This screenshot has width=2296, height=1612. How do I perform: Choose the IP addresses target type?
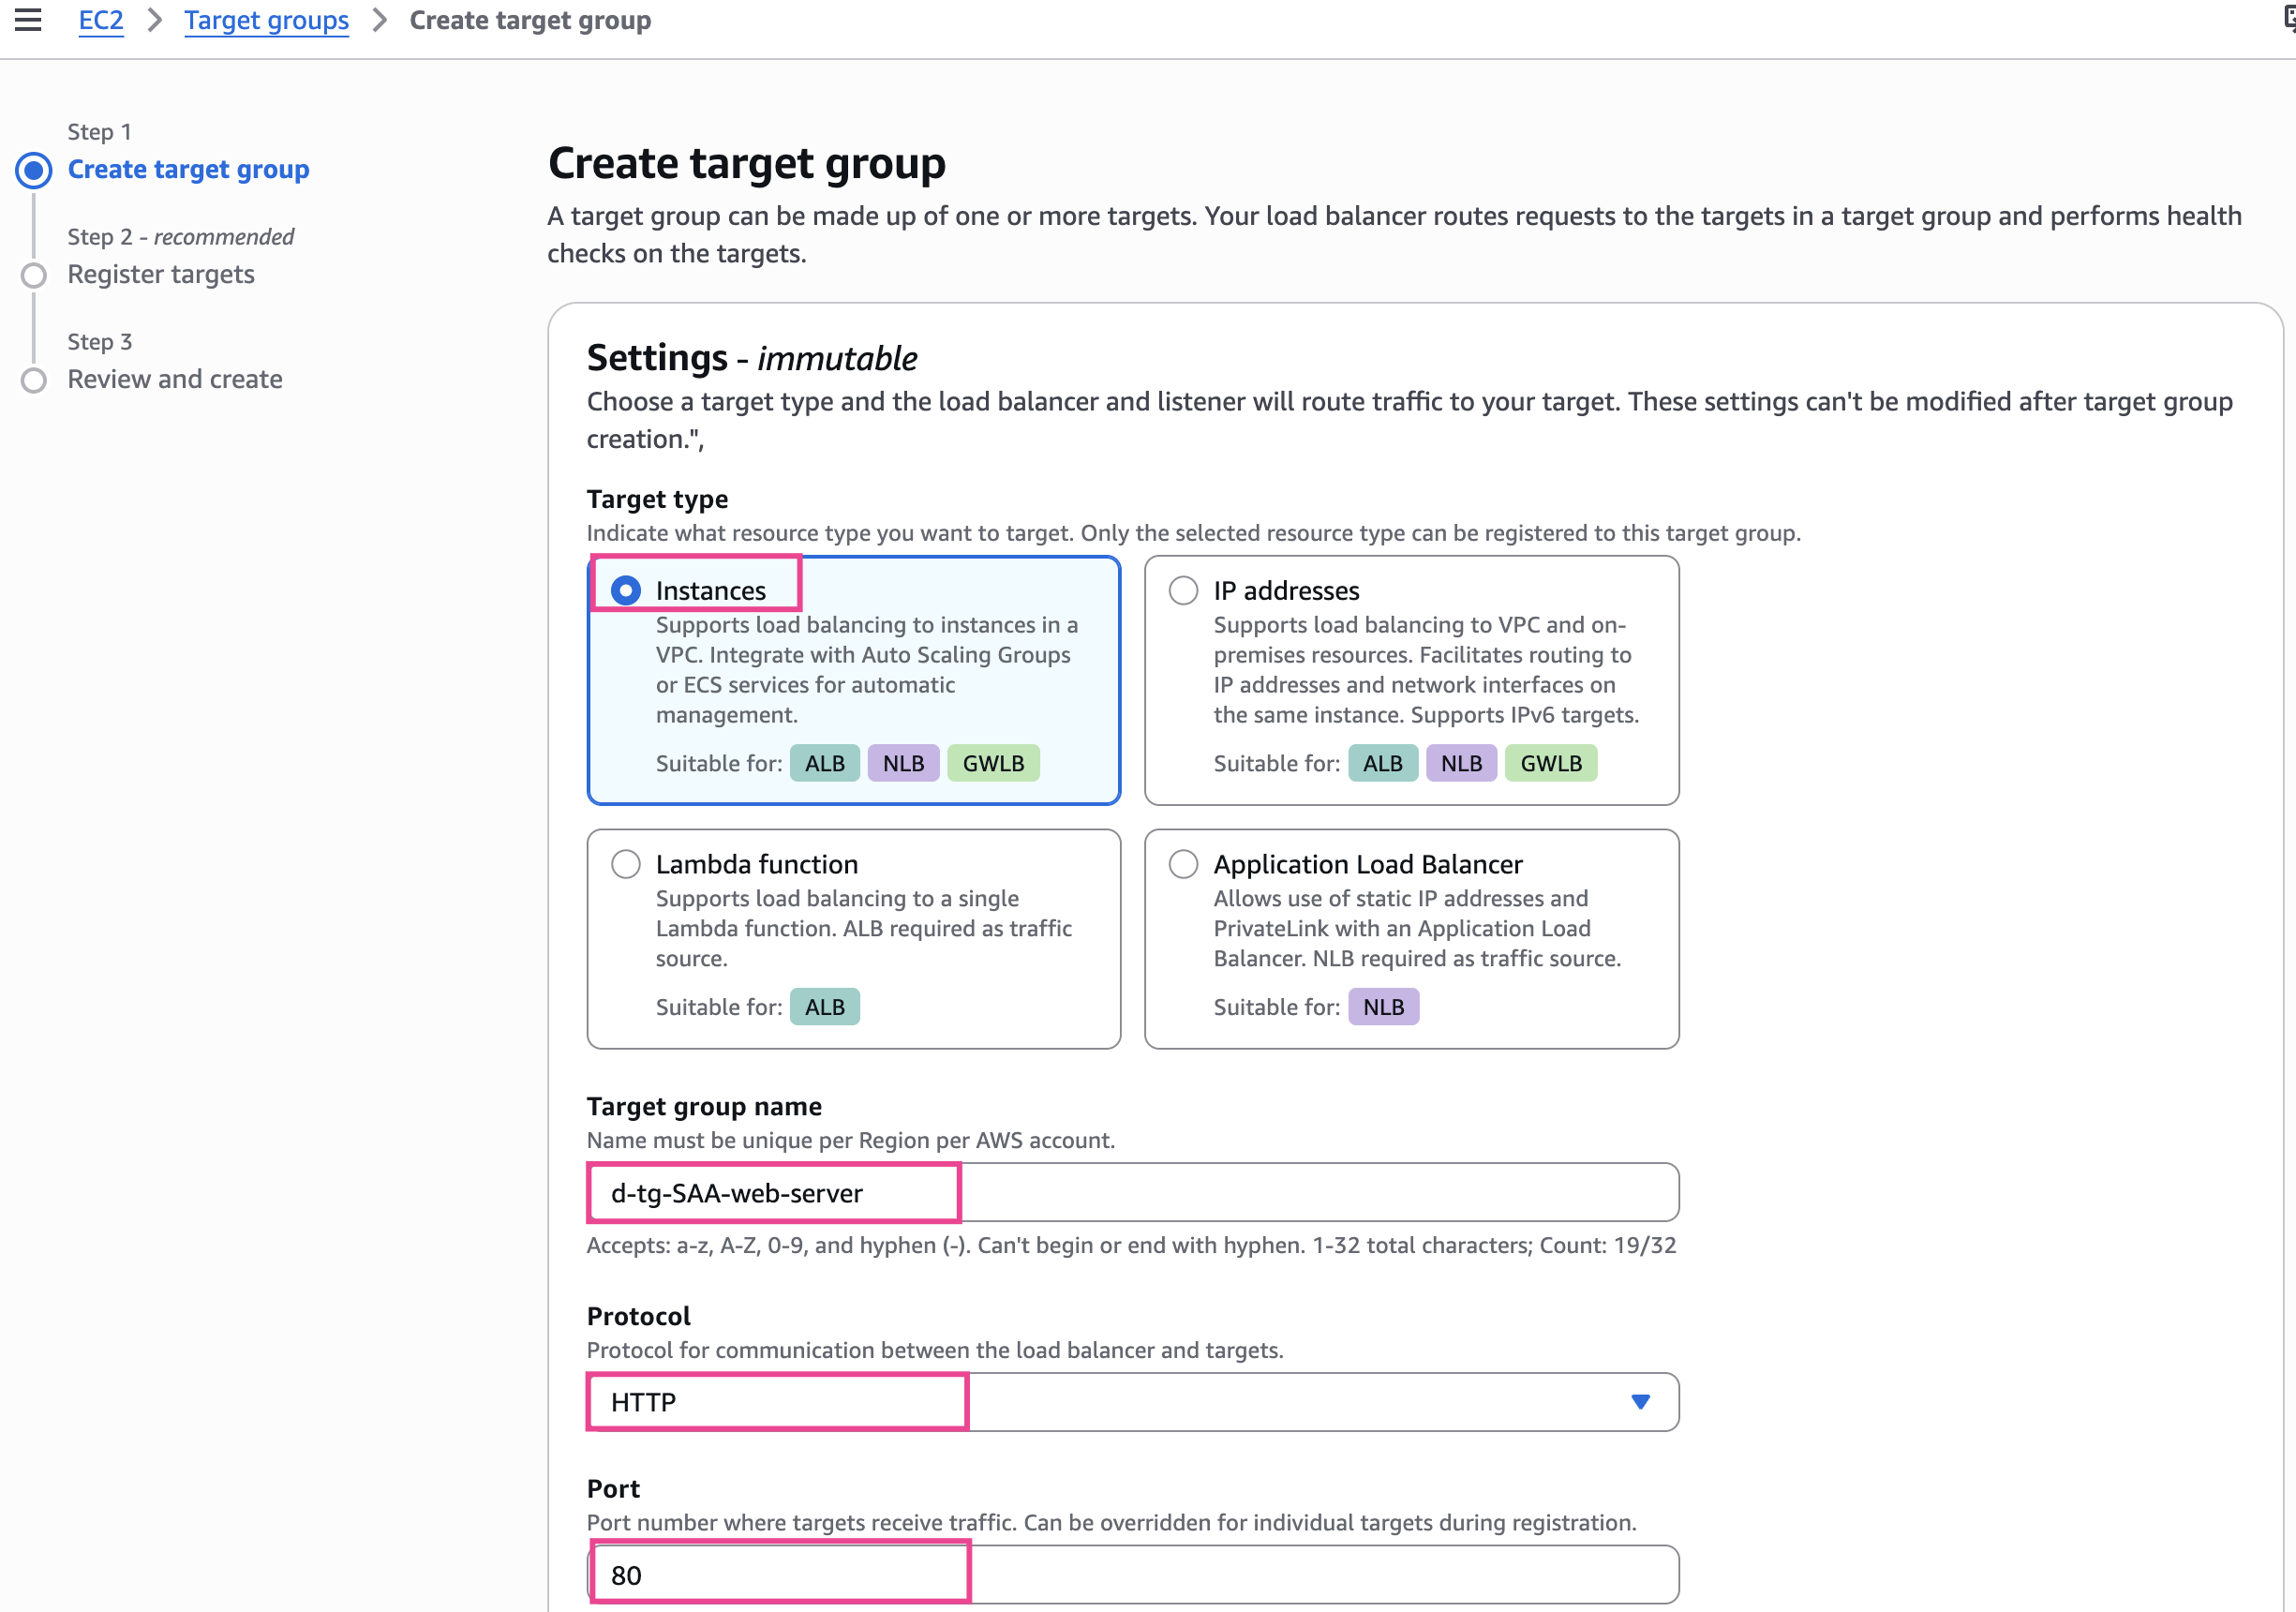click(x=1183, y=591)
